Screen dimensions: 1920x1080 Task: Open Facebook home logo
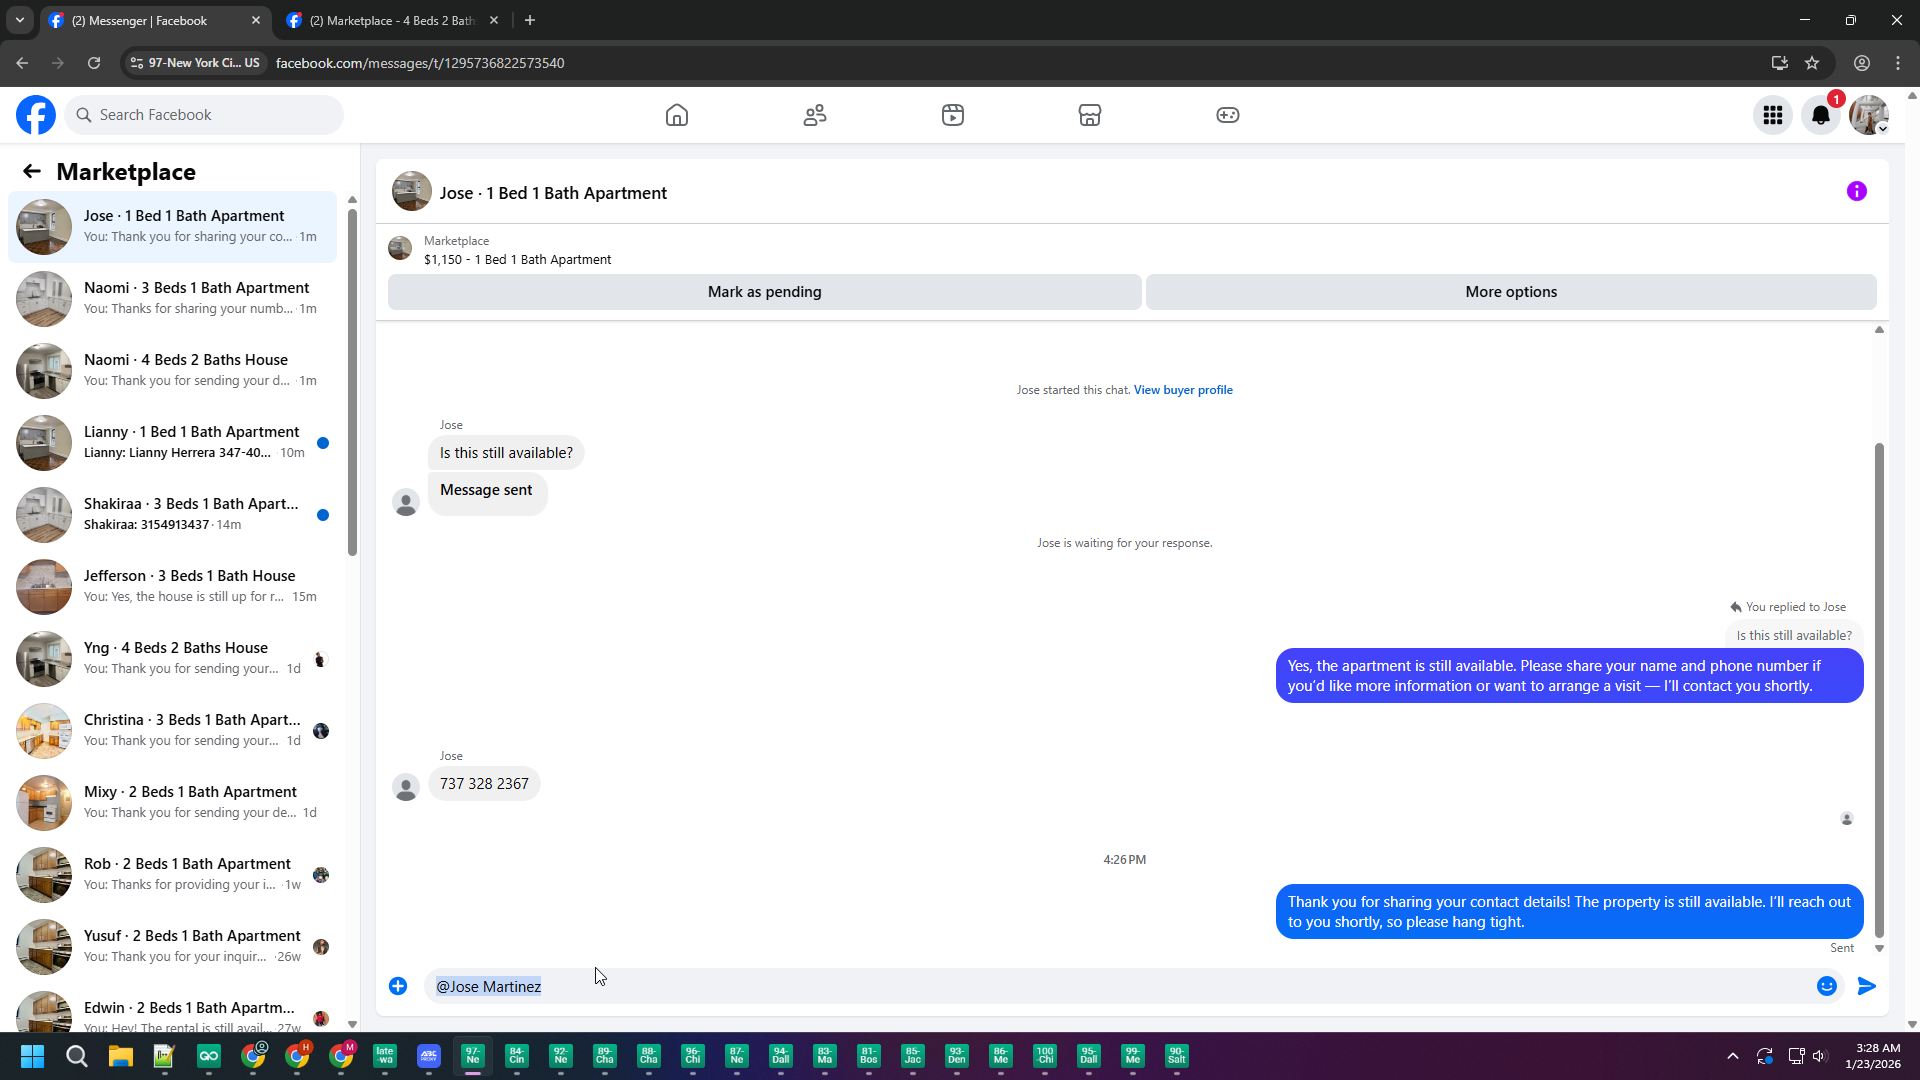coord(36,115)
